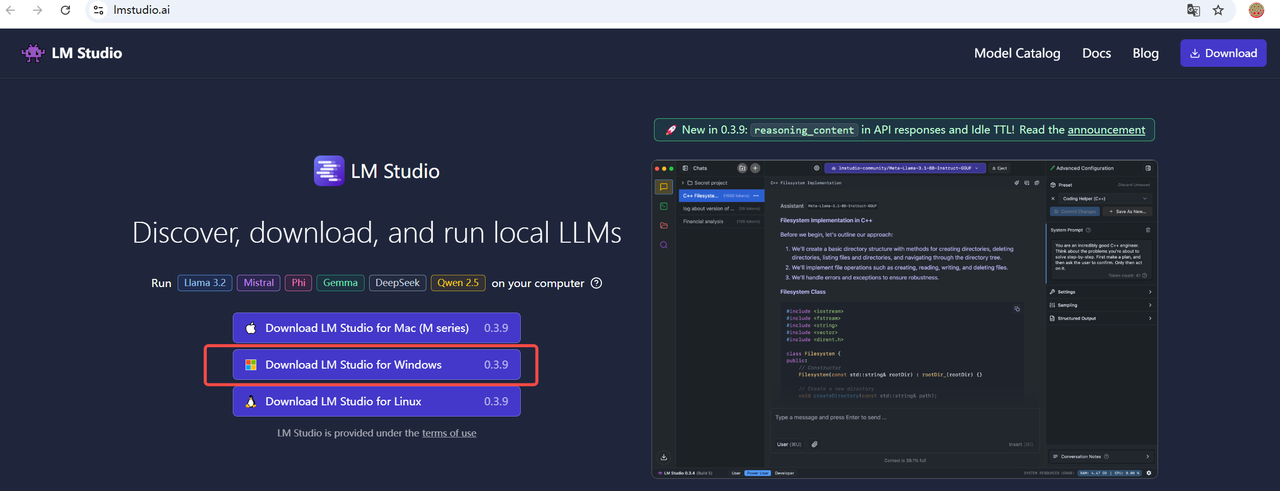1280x491 pixels.
Task: Click paperclip attachment icon in preview
Action: pyautogui.click(x=814, y=444)
